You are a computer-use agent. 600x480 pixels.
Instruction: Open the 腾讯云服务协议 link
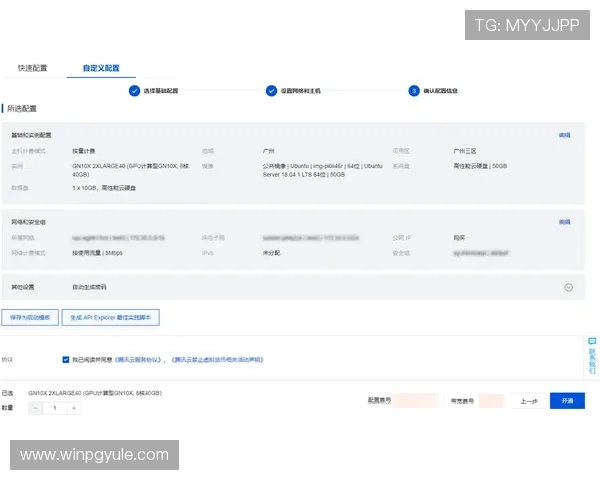click(138, 359)
